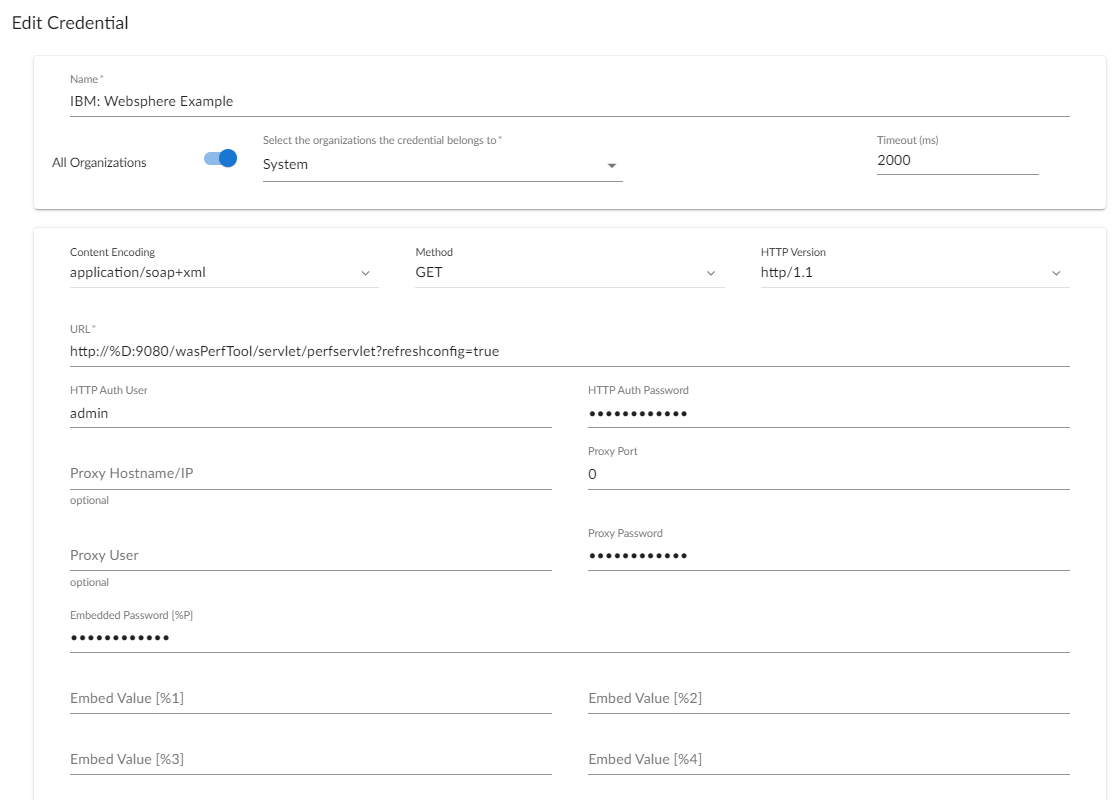Open the organizations dropdown showing System
The image size is (1118, 800).
pos(442,165)
